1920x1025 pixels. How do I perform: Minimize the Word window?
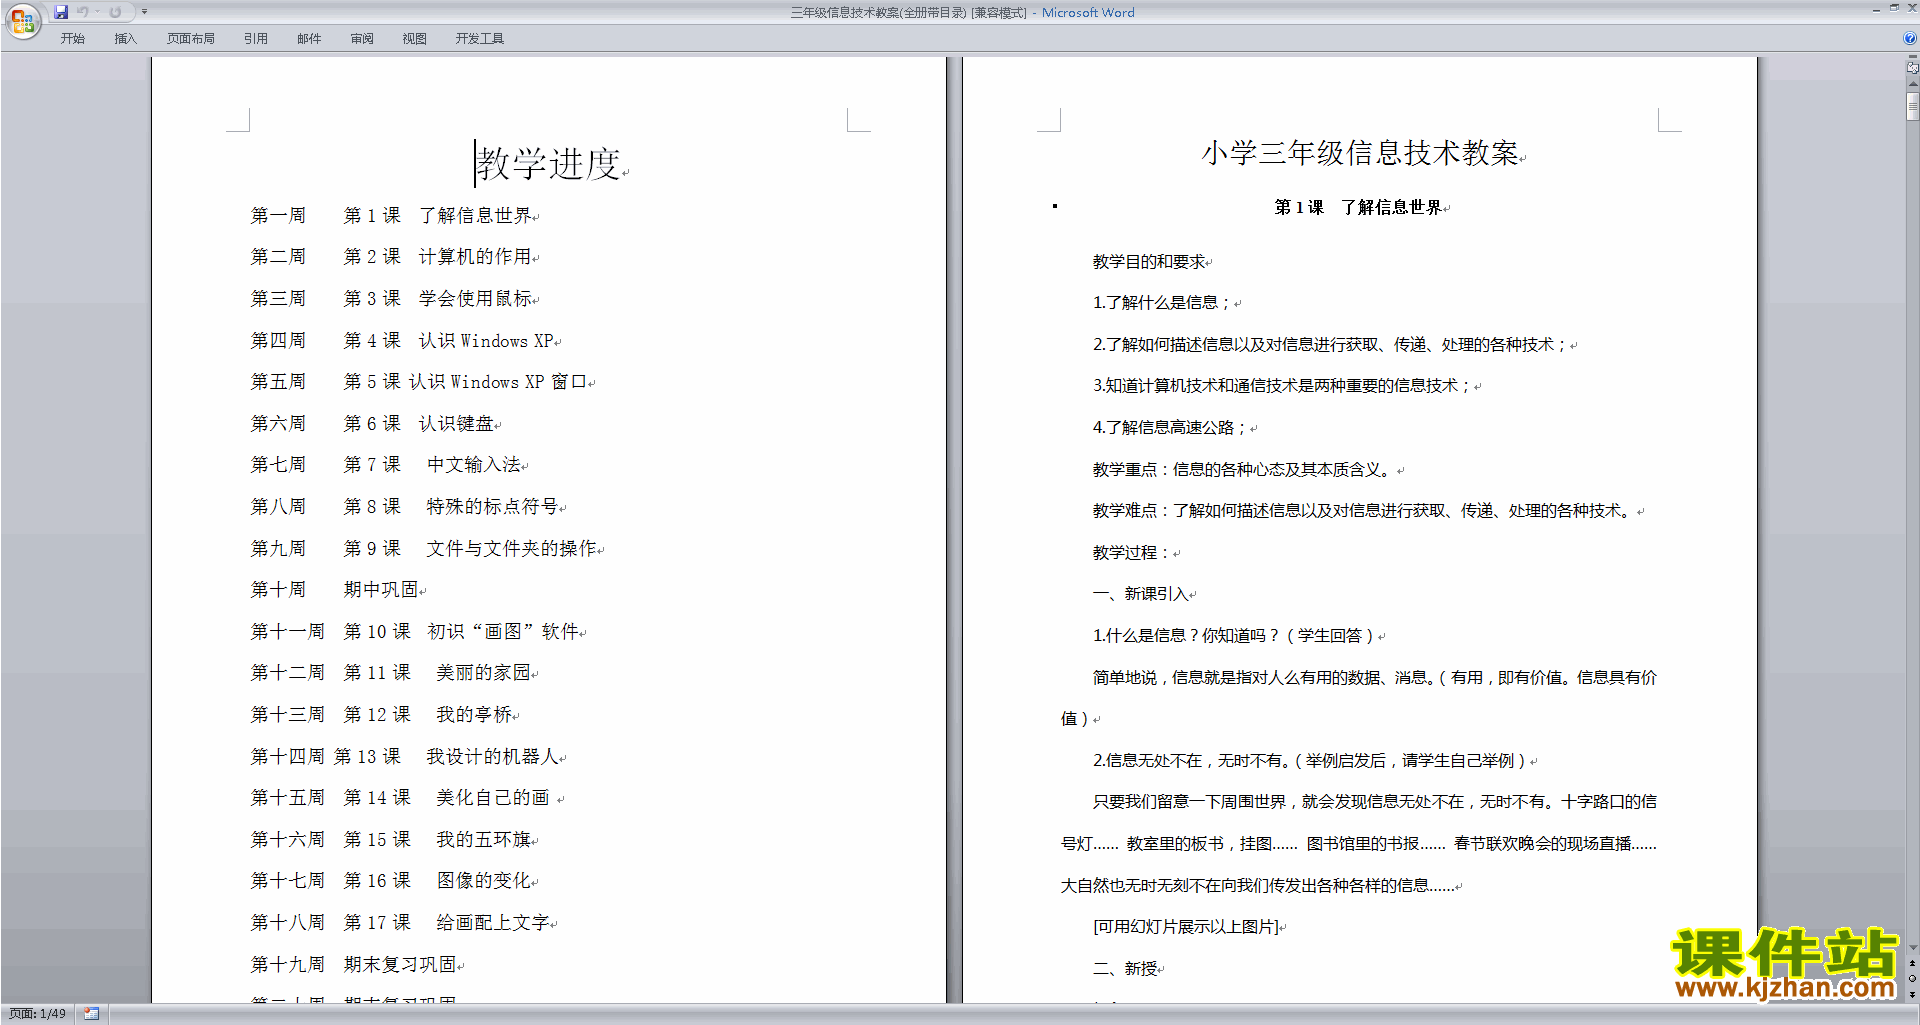pyautogui.click(x=1876, y=9)
